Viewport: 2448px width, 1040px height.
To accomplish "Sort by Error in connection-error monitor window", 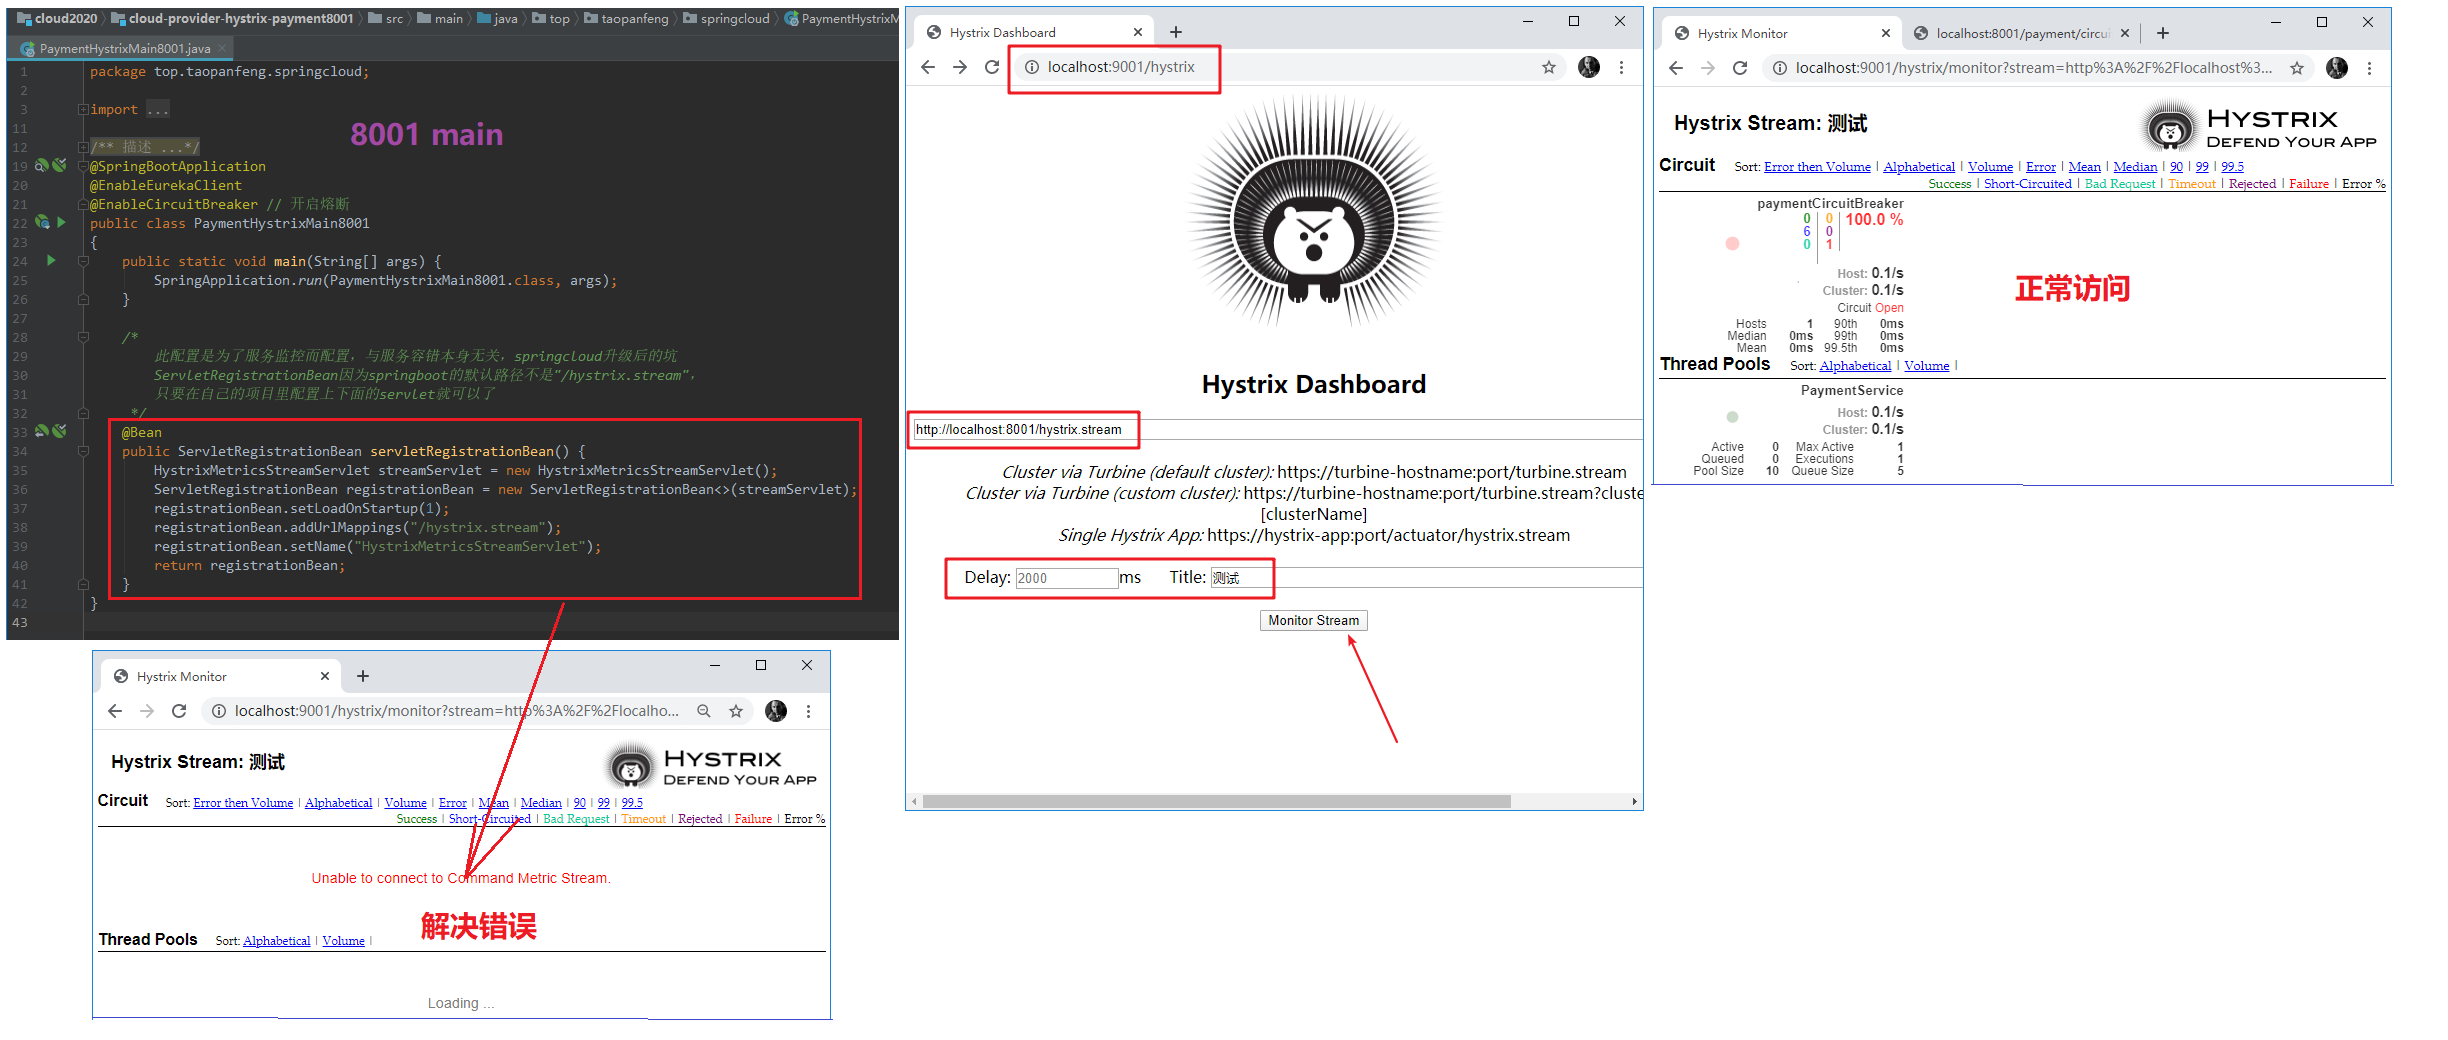I will tap(452, 803).
